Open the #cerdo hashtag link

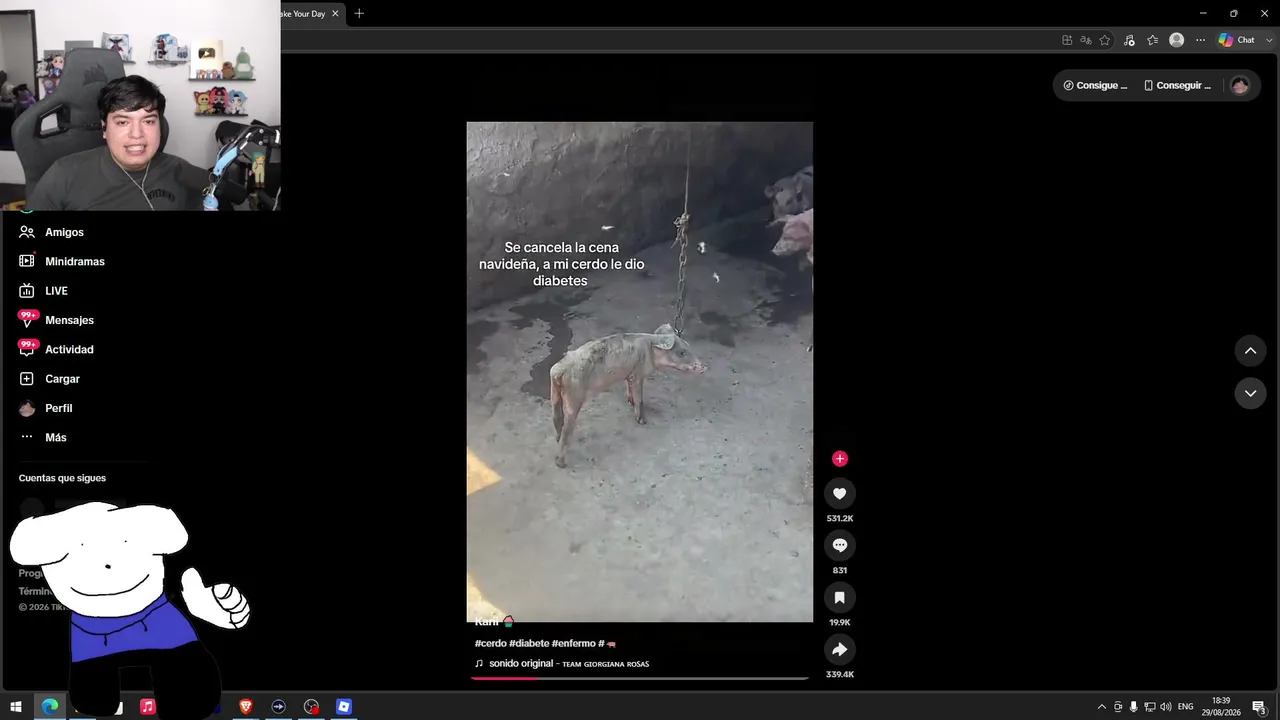(490, 643)
